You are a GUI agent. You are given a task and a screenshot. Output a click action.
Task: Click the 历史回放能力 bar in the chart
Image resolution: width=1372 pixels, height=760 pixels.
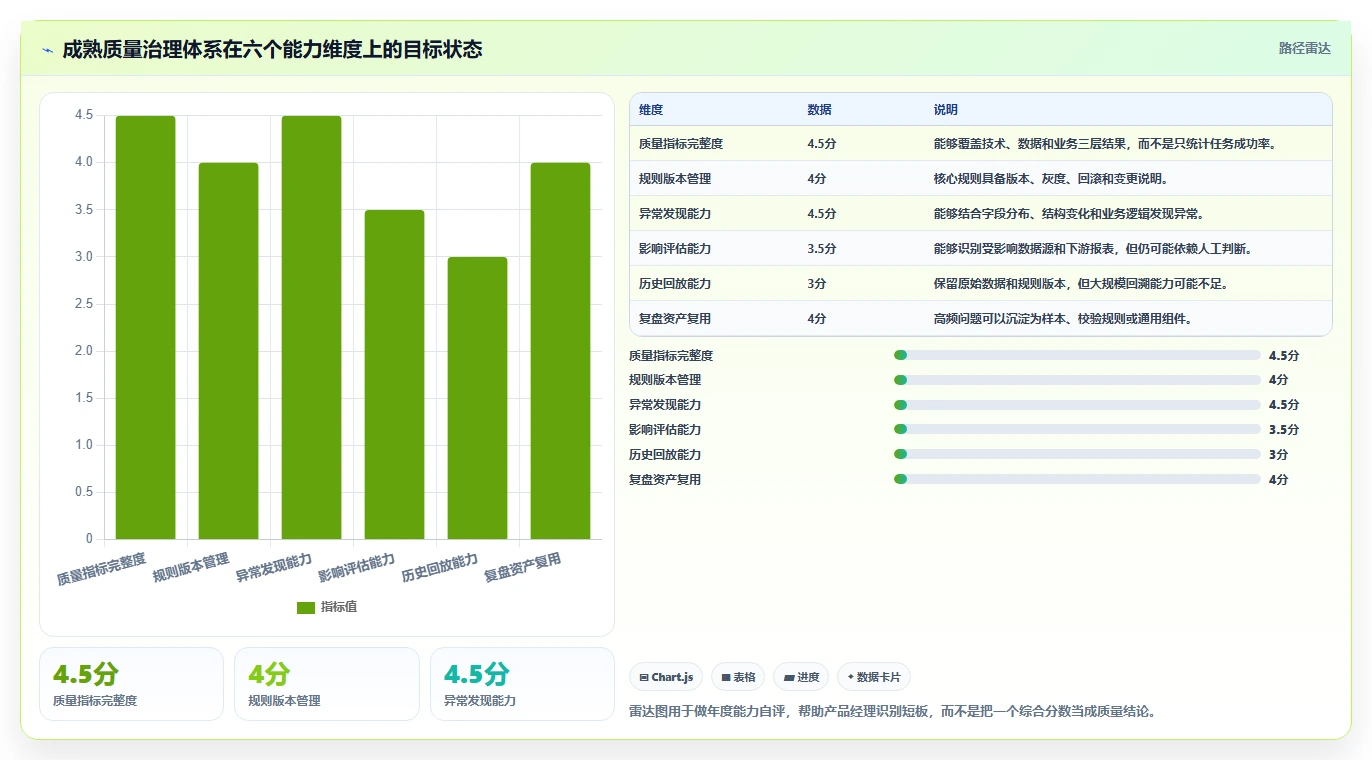477,398
